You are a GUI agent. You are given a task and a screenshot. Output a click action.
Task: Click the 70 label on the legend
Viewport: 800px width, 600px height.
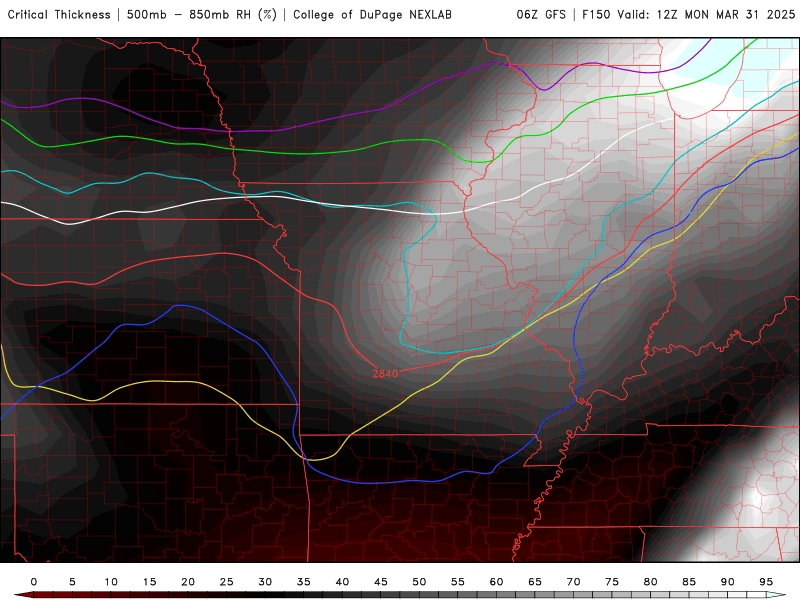(573, 582)
